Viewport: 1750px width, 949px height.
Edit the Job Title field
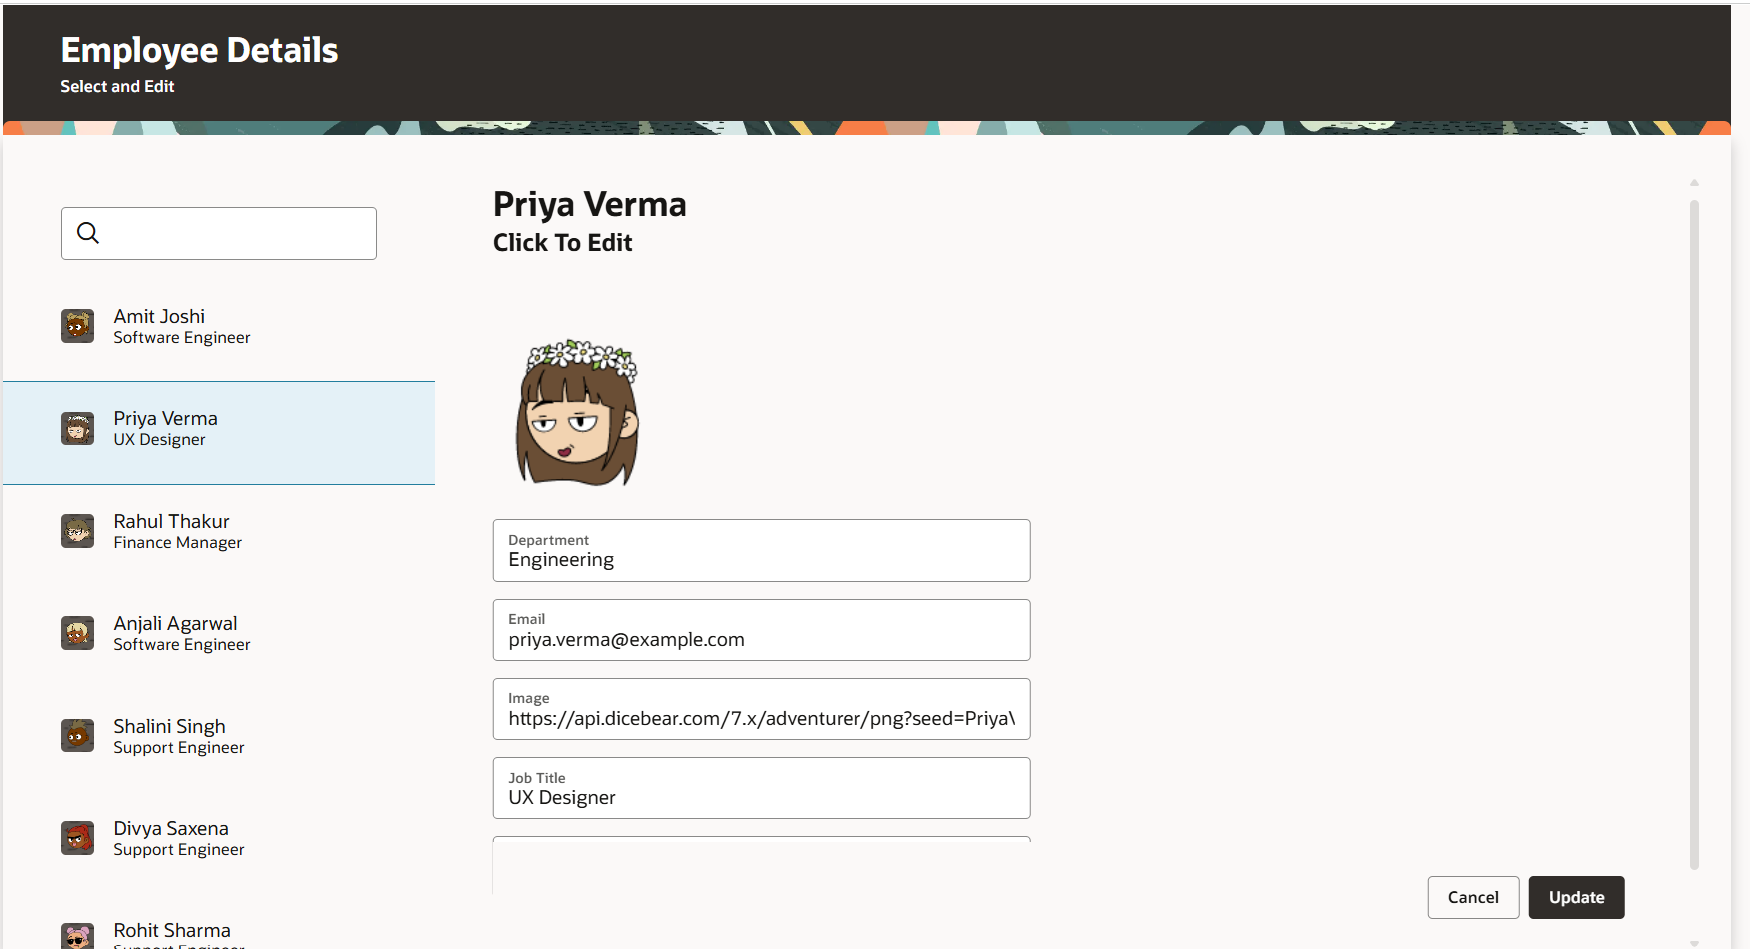point(761,788)
